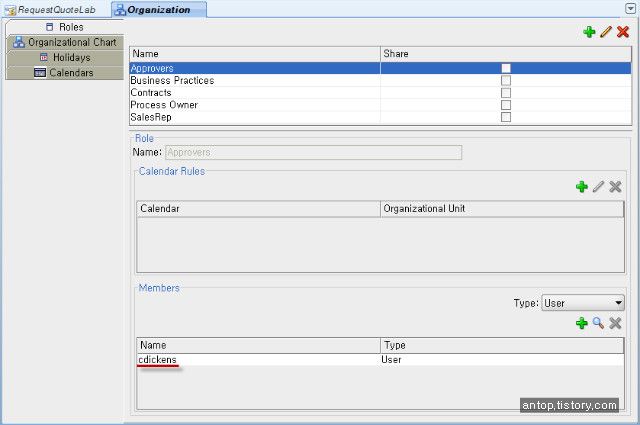Click the Organizational Unit column header
Image resolution: width=640 pixels, height=425 pixels.
502,209
